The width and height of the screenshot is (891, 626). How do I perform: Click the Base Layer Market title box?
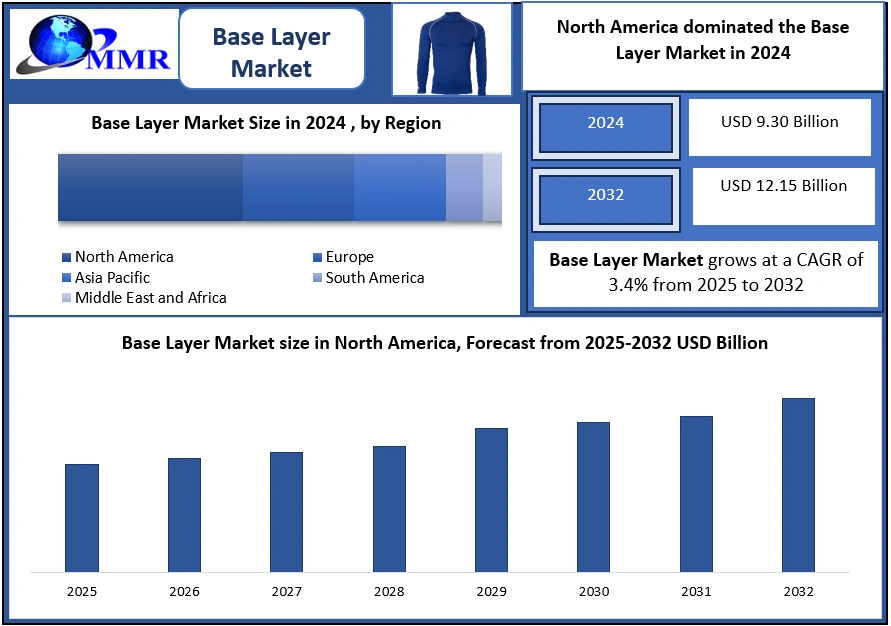(271, 53)
